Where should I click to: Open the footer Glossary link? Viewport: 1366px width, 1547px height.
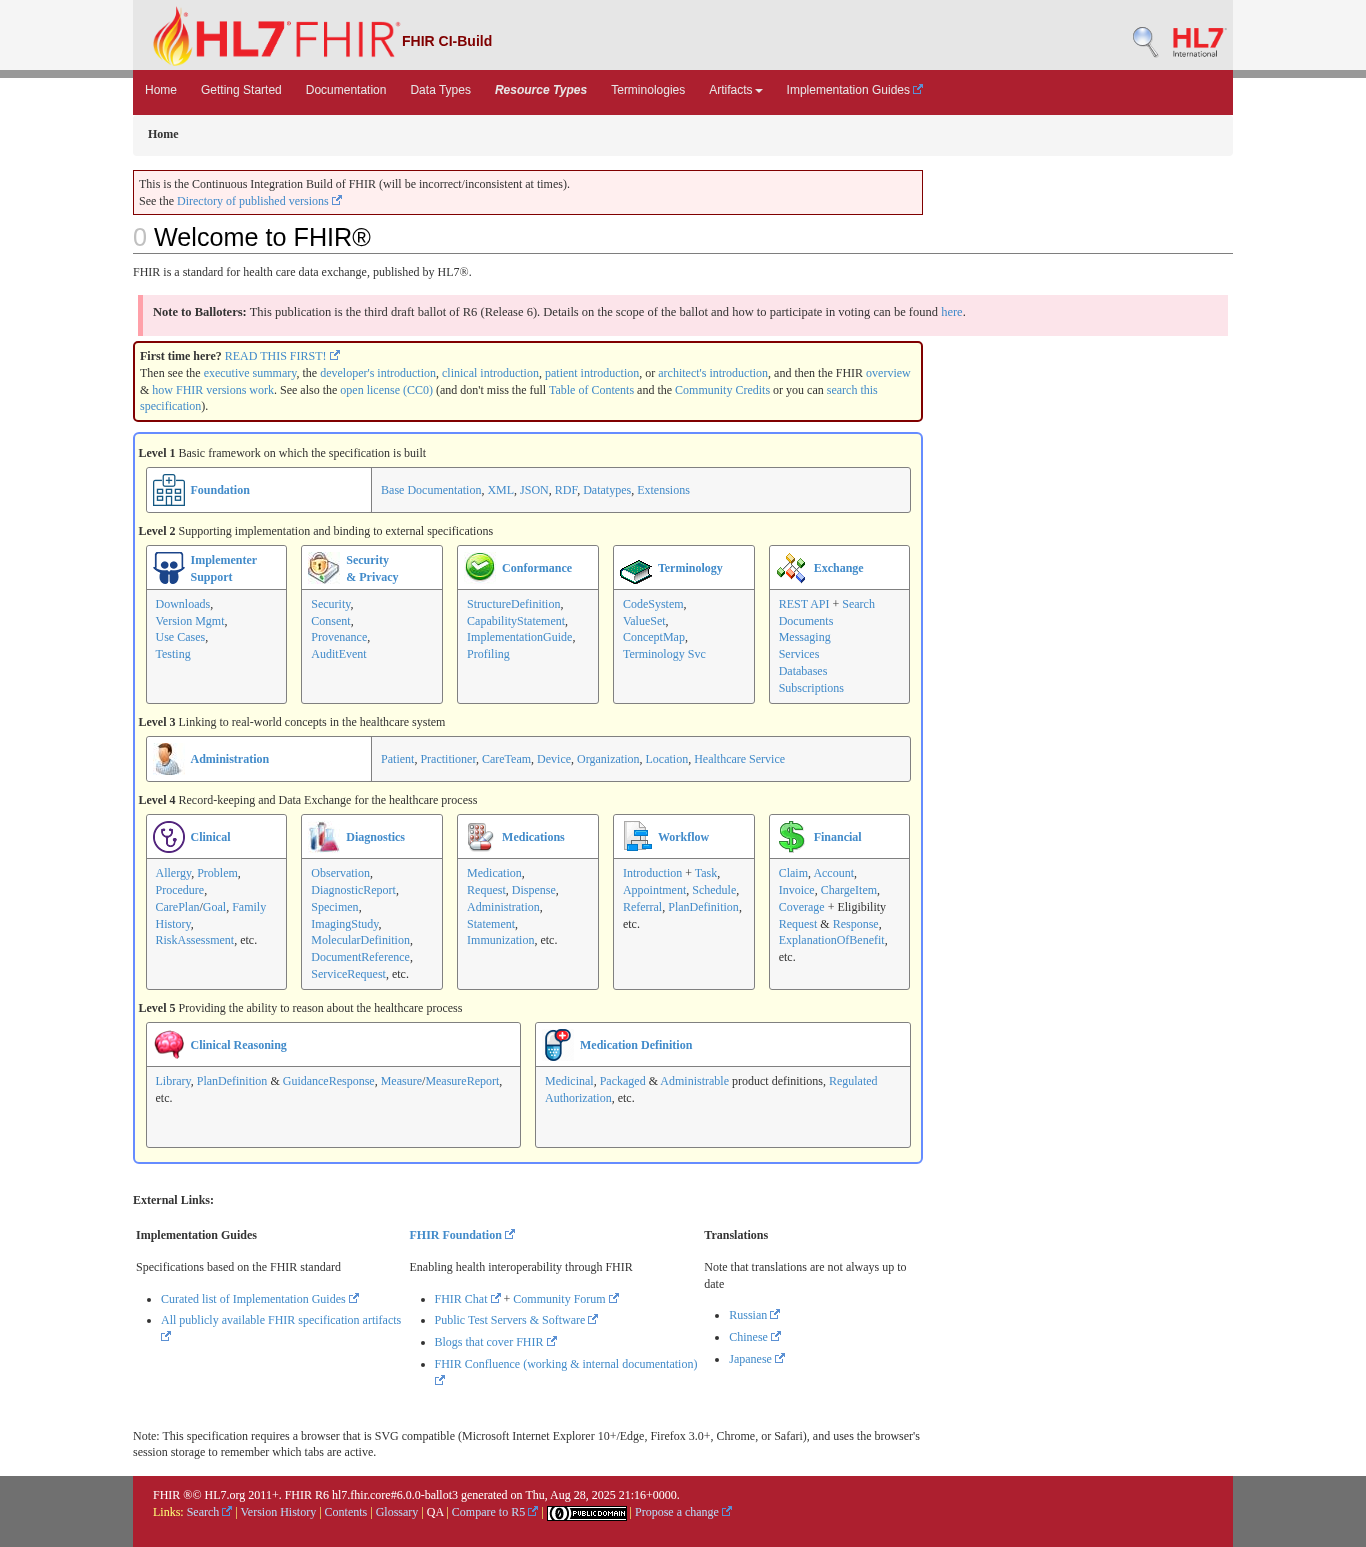pos(397,1512)
